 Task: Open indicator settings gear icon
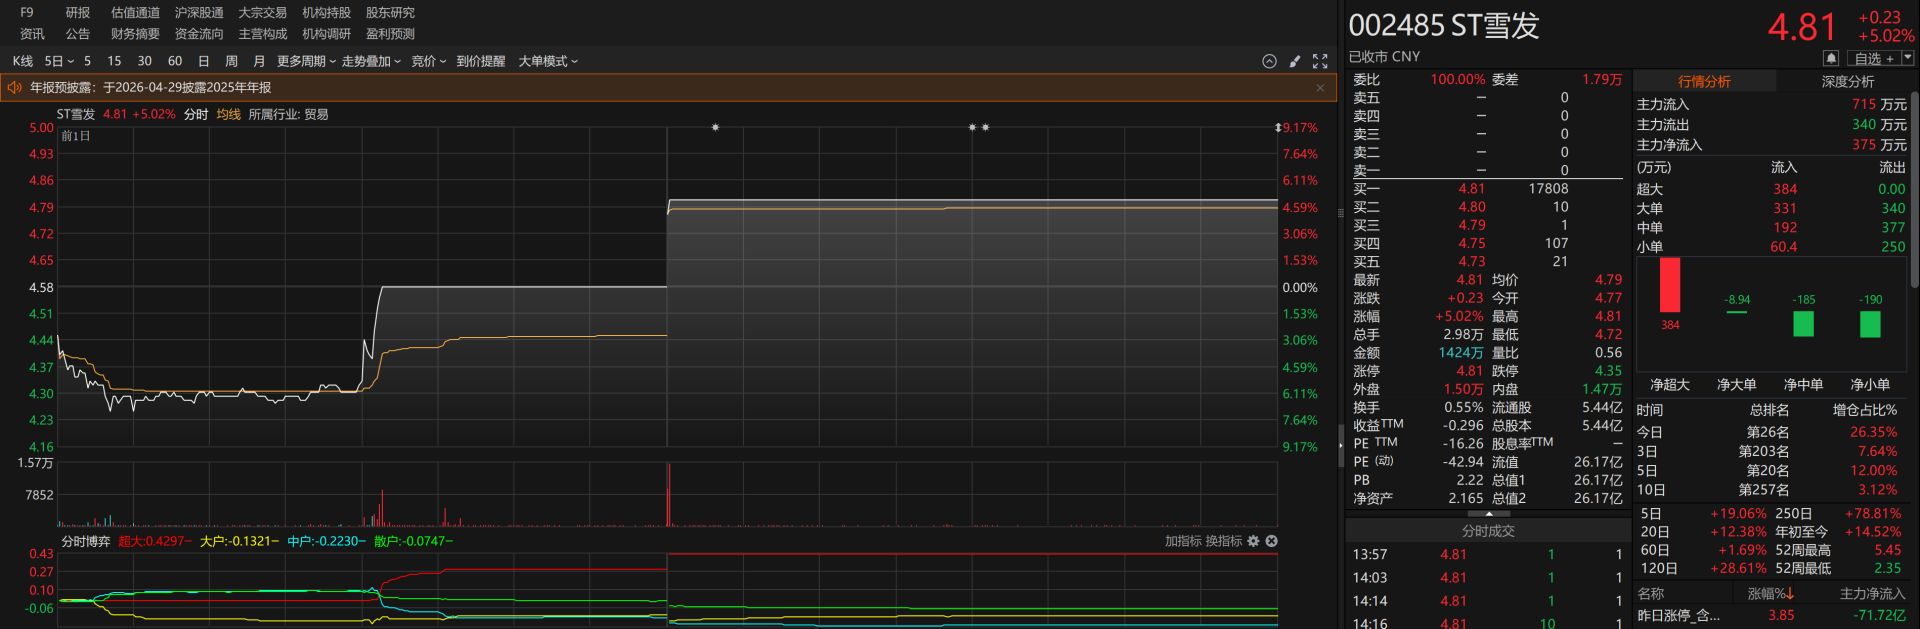(1253, 541)
